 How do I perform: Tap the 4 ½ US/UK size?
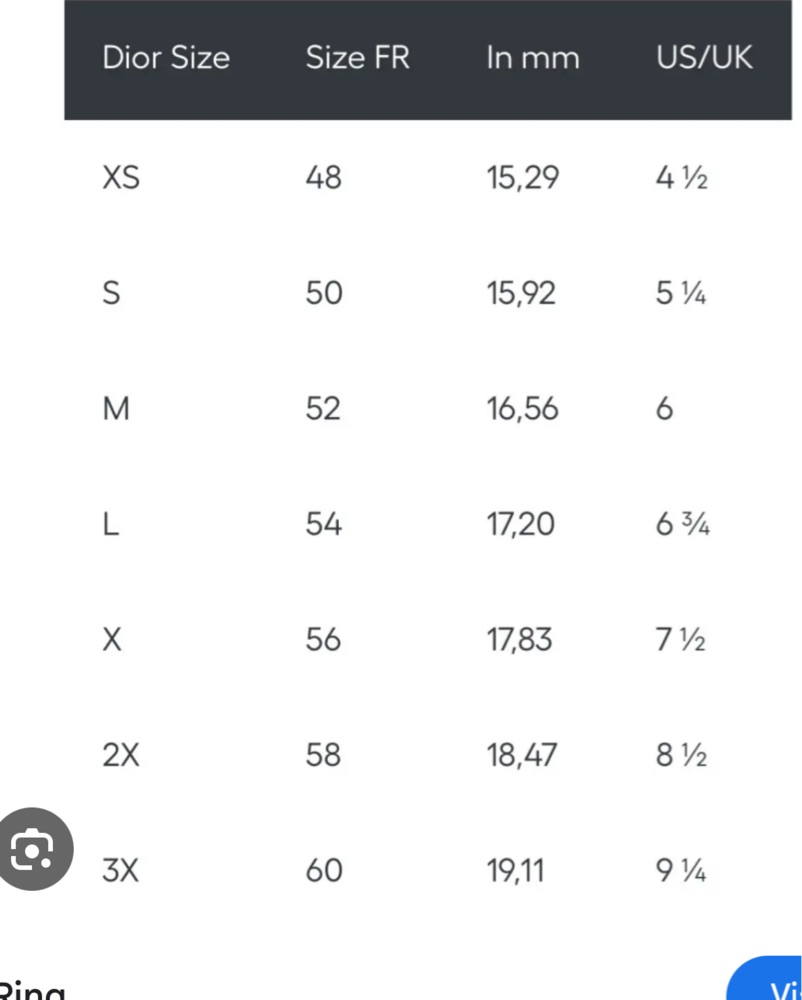[x=682, y=177]
